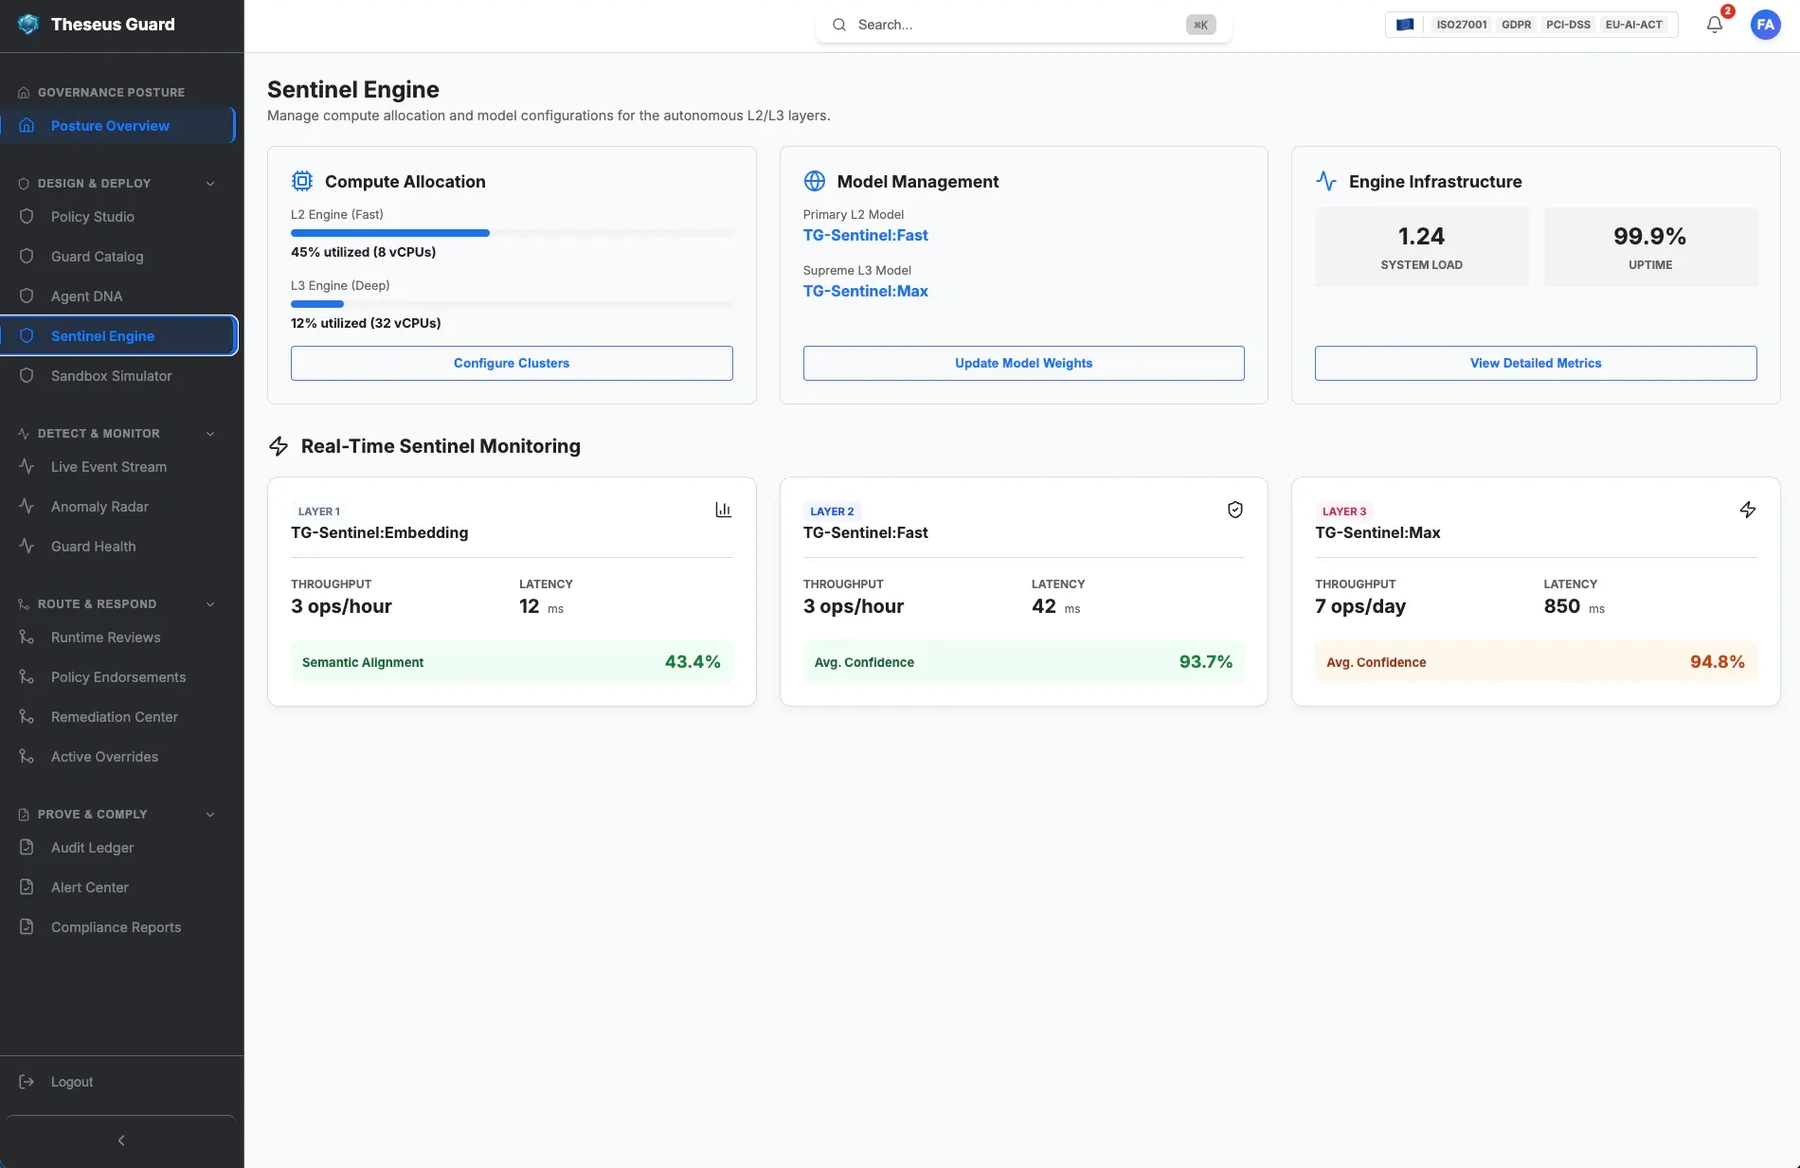Focus the Search input field
The height and width of the screenshot is (1168, 1800).
tap(1016, 25)
